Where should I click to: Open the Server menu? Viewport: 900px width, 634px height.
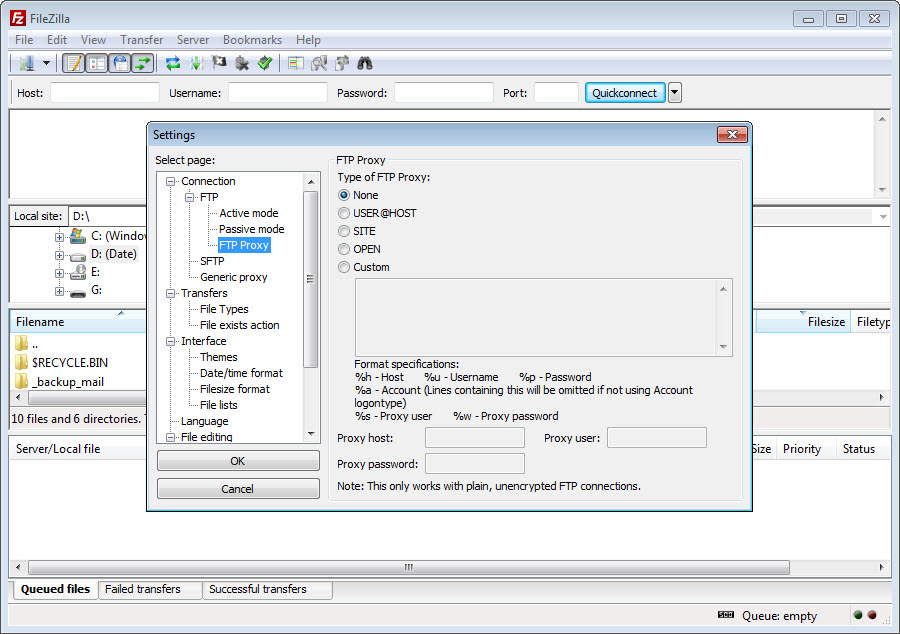tap(193, 40)
